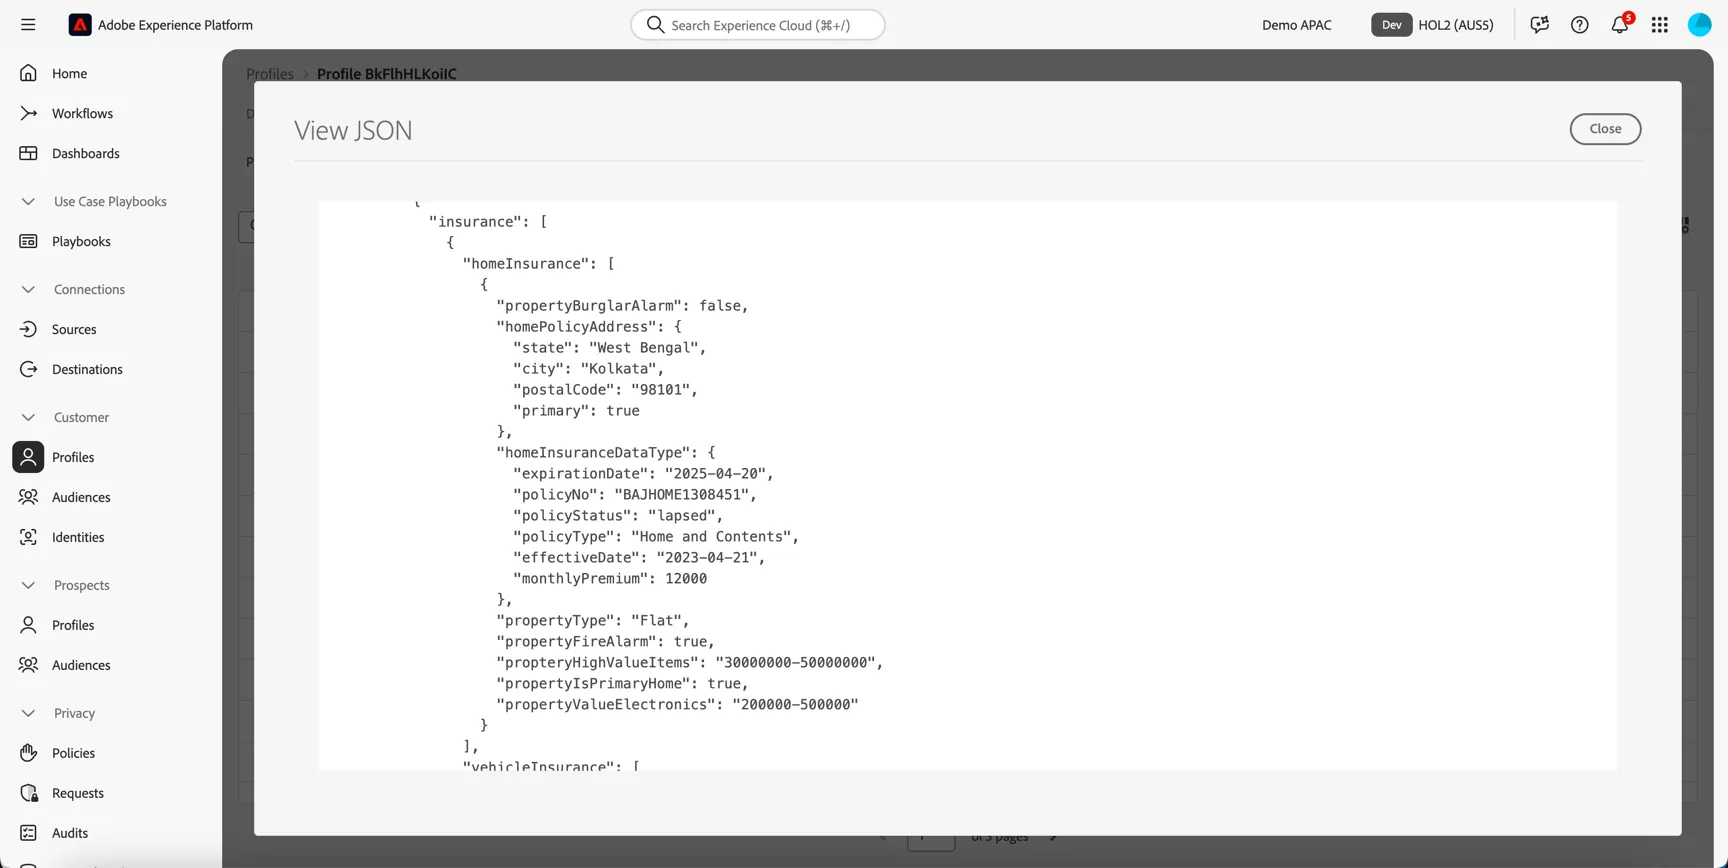
Task: Go to Requests in Privacy
Action: [78, 793]
